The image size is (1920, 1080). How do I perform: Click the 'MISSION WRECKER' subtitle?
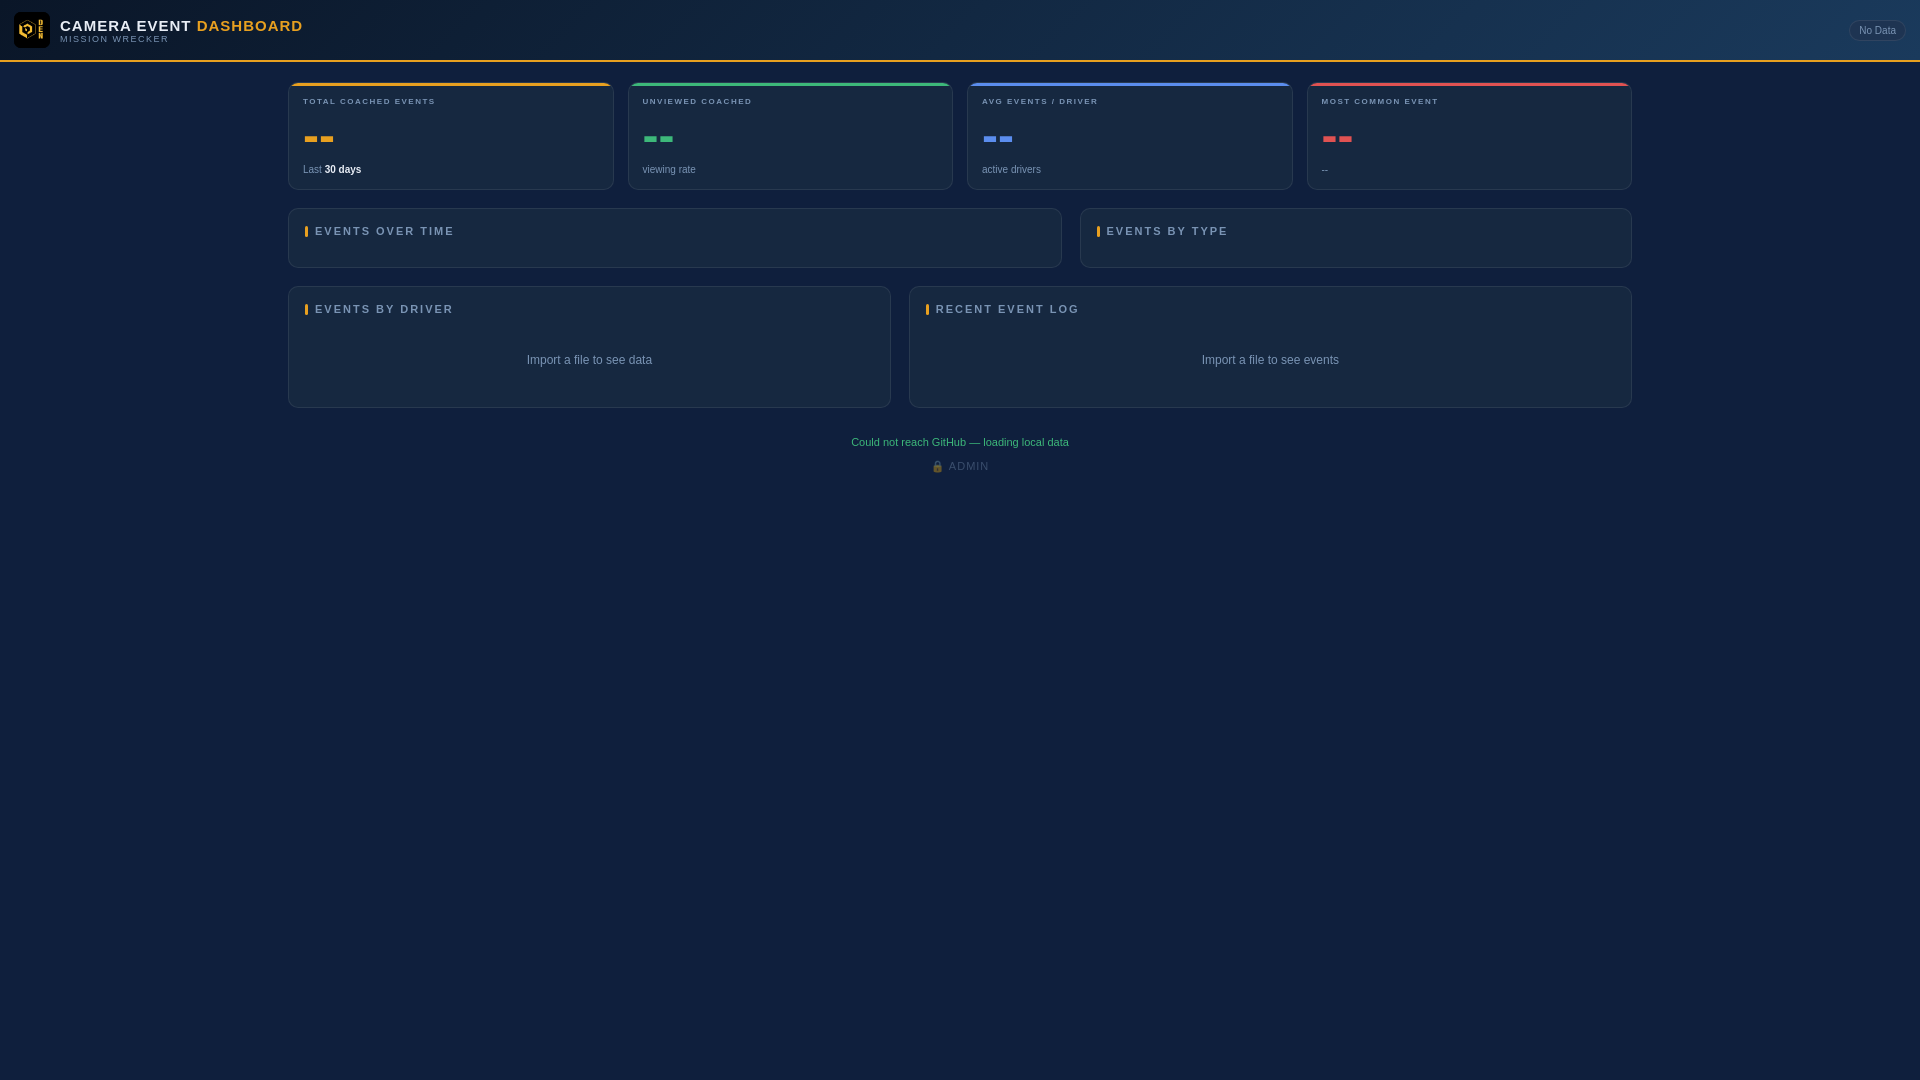[114, 40]
